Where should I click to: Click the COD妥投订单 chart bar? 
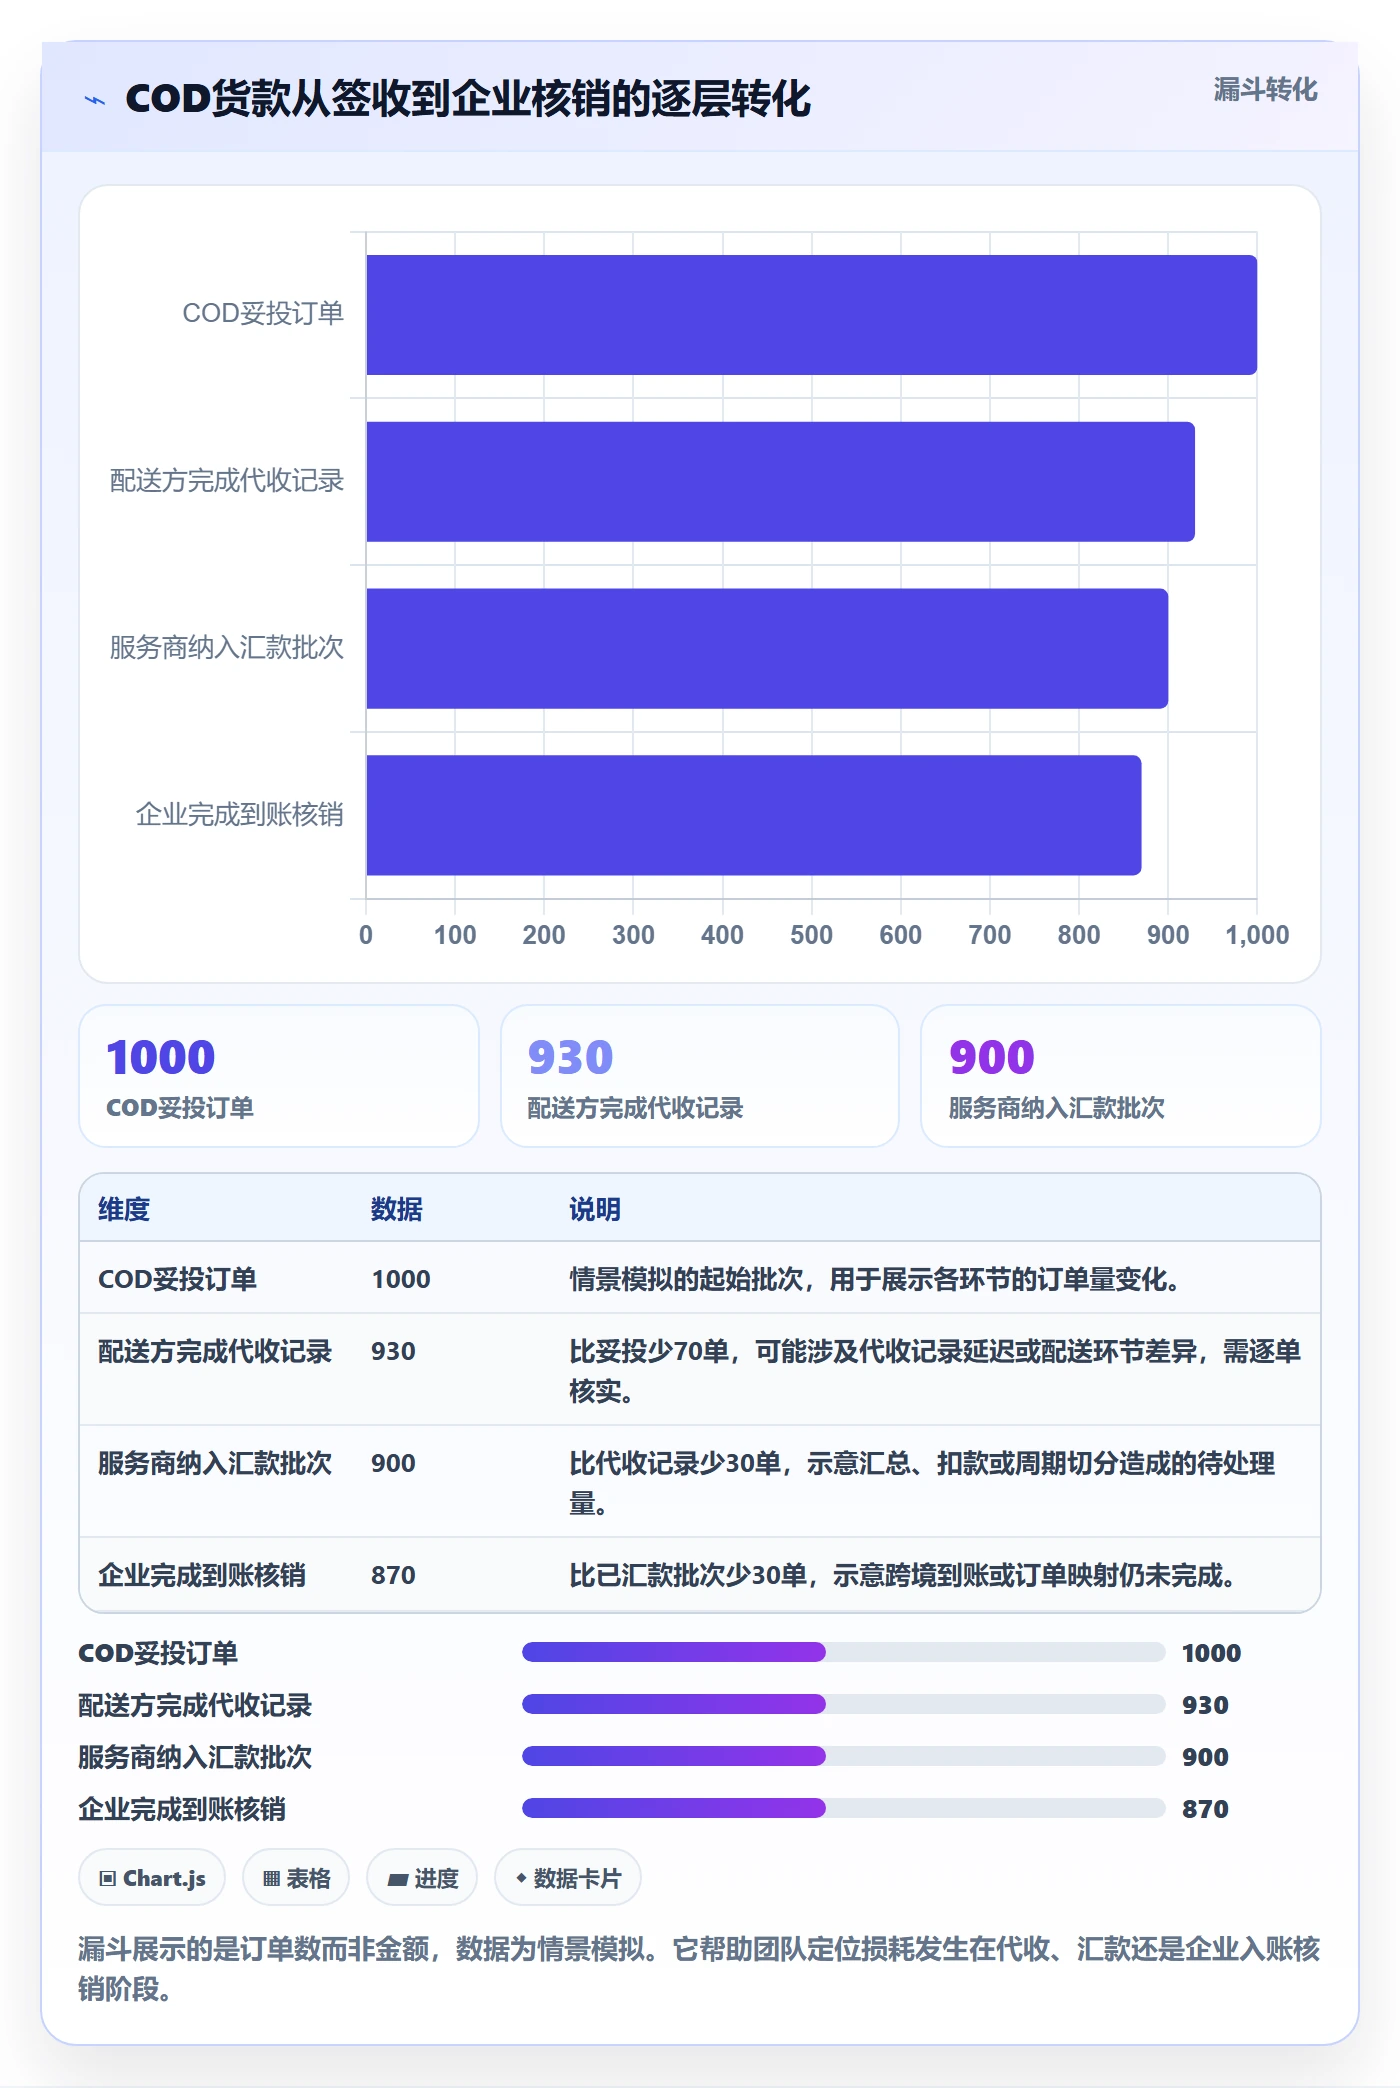[x=811, y=315]
